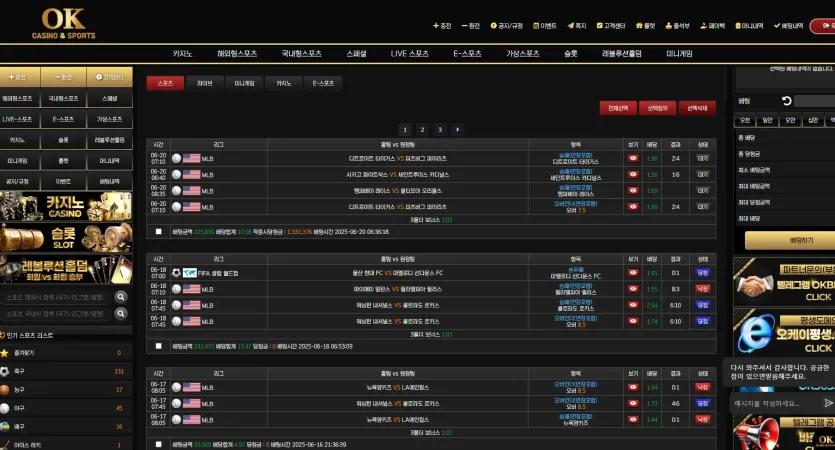This screenshot has width=835, height=450.
Task: Toggle eye view icon for 시카고 화이트삭스 match
Action: pyautogui.click(x=633, y=174)
